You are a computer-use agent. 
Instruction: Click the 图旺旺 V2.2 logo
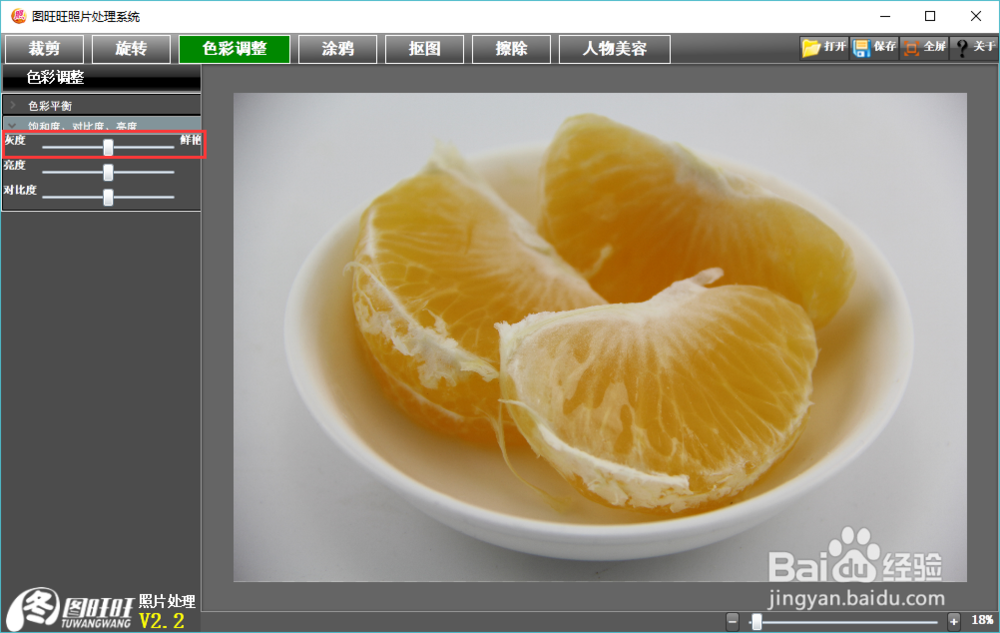pos(101,610)
